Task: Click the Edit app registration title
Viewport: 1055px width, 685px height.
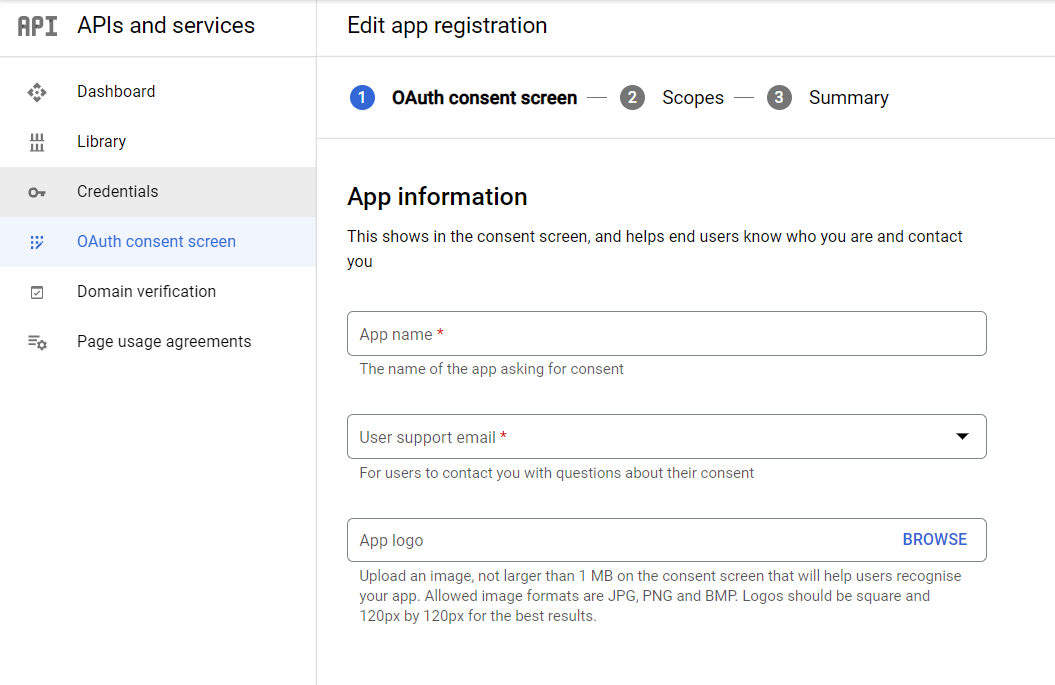Action: tap(447, 26)
